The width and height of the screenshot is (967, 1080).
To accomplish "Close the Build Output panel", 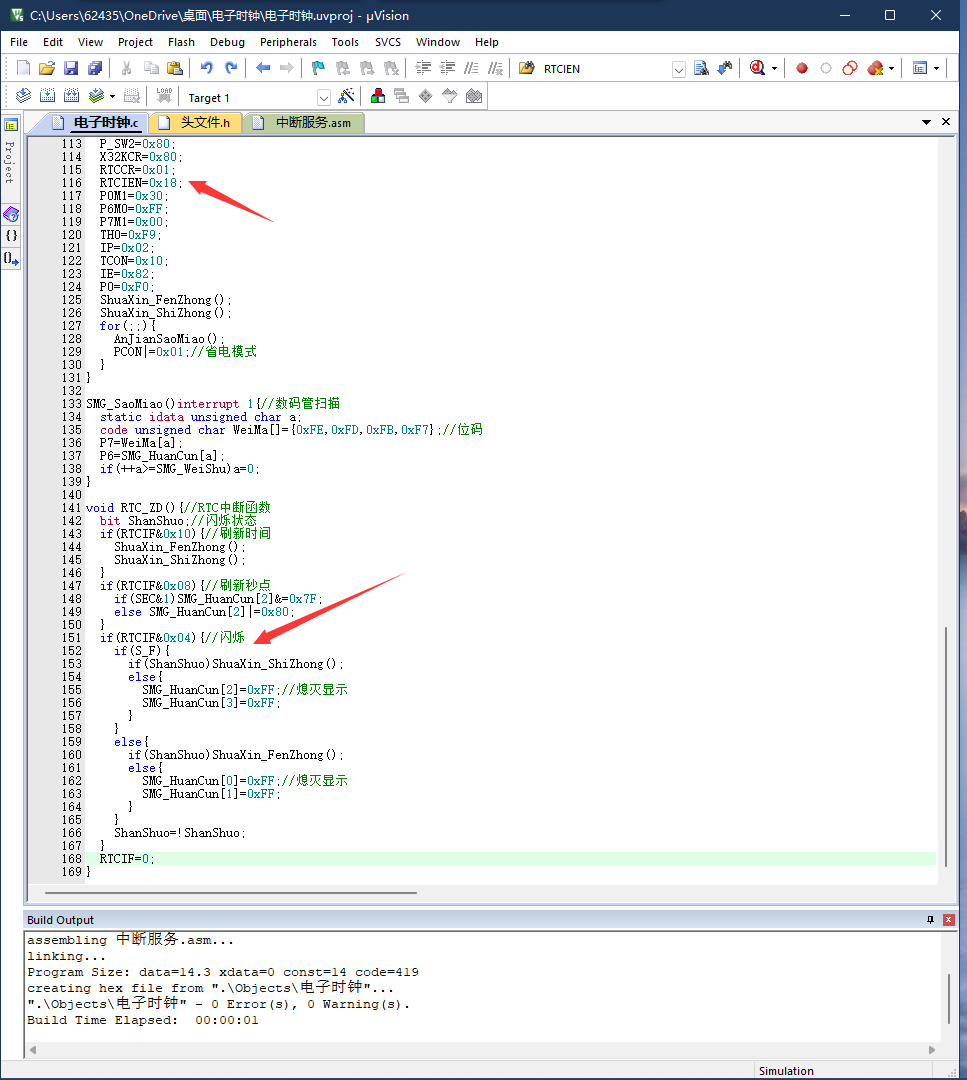I will [948, 920].
